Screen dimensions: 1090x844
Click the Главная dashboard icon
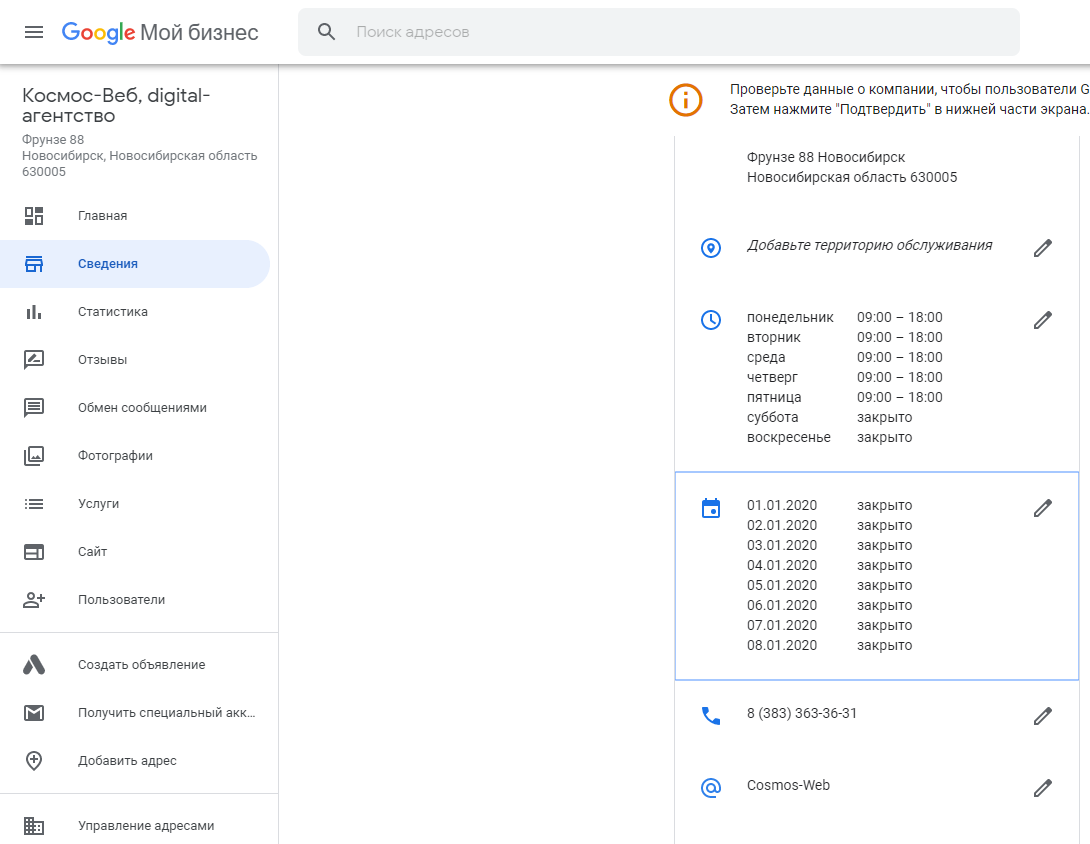[x=33, y=216]
